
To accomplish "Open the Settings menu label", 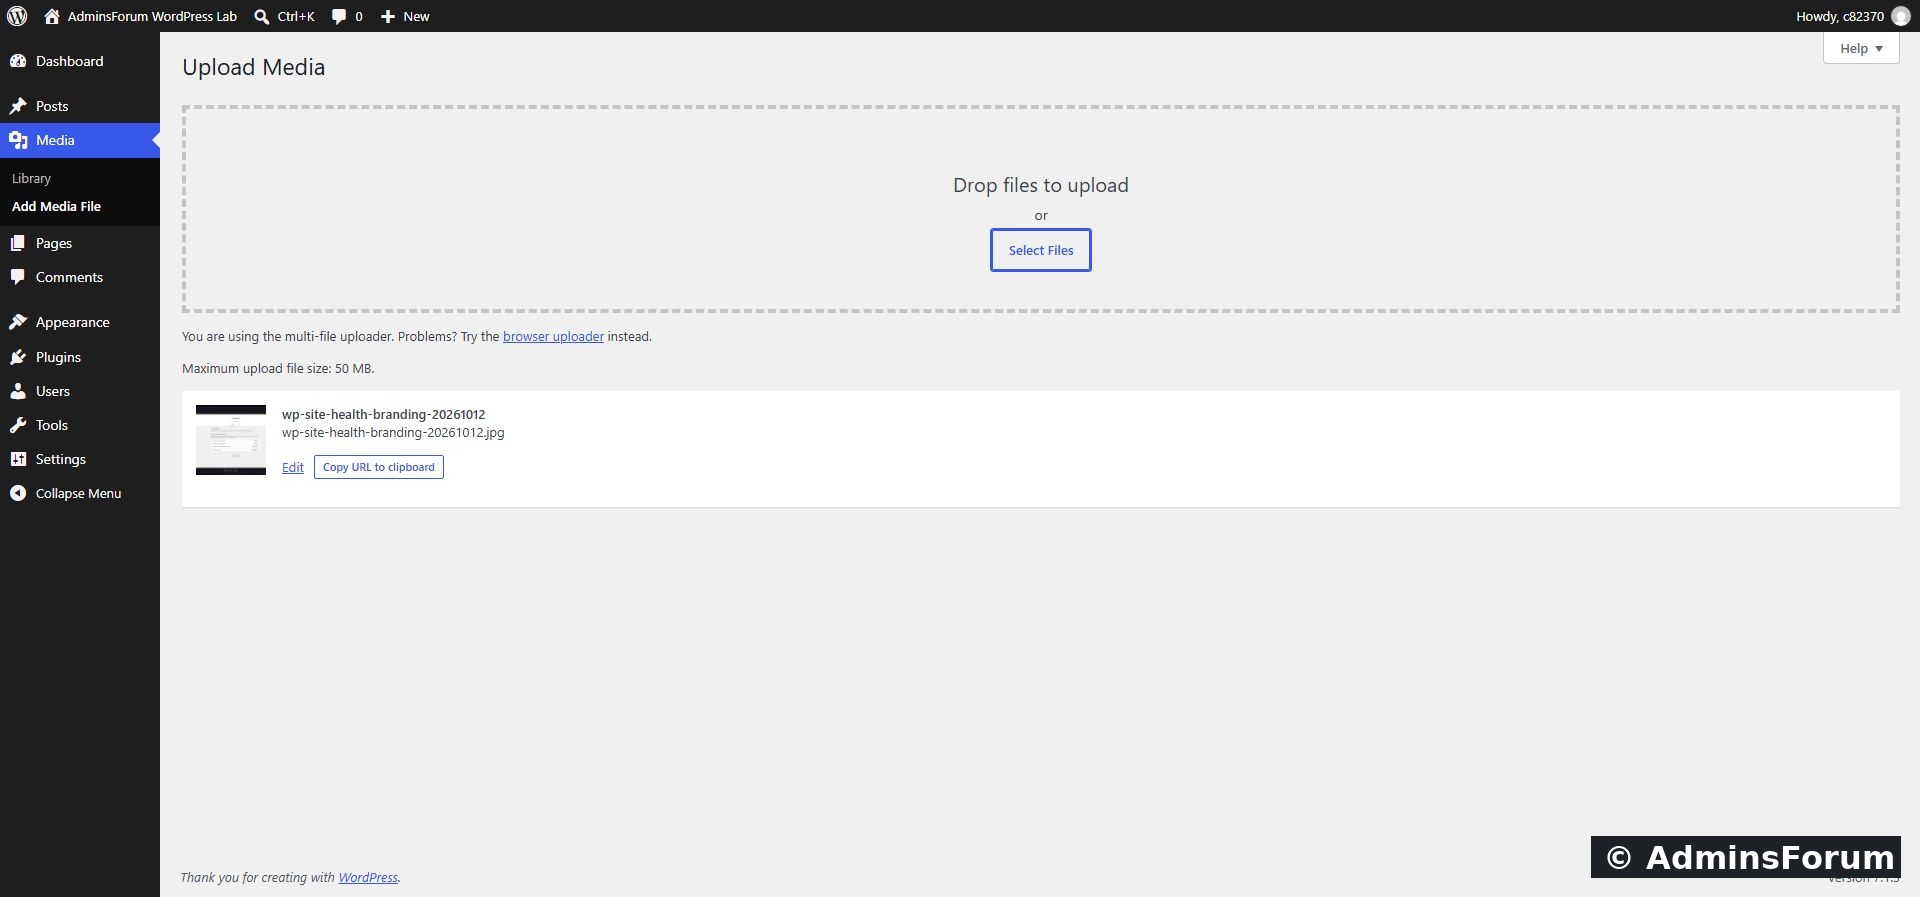I will (x=61, y=459).
